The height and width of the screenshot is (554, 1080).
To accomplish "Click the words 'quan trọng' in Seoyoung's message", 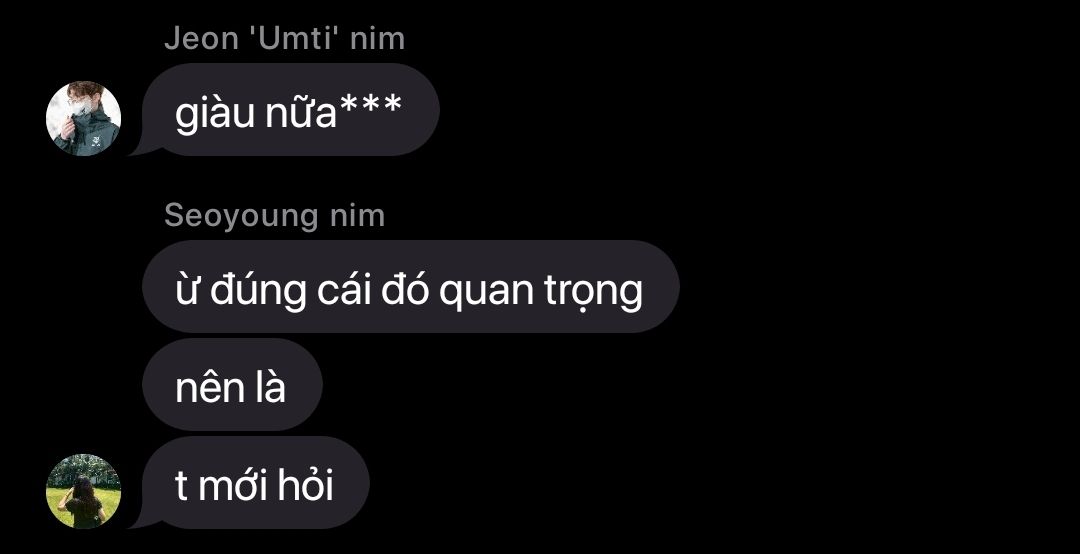I will pos(541,292).
